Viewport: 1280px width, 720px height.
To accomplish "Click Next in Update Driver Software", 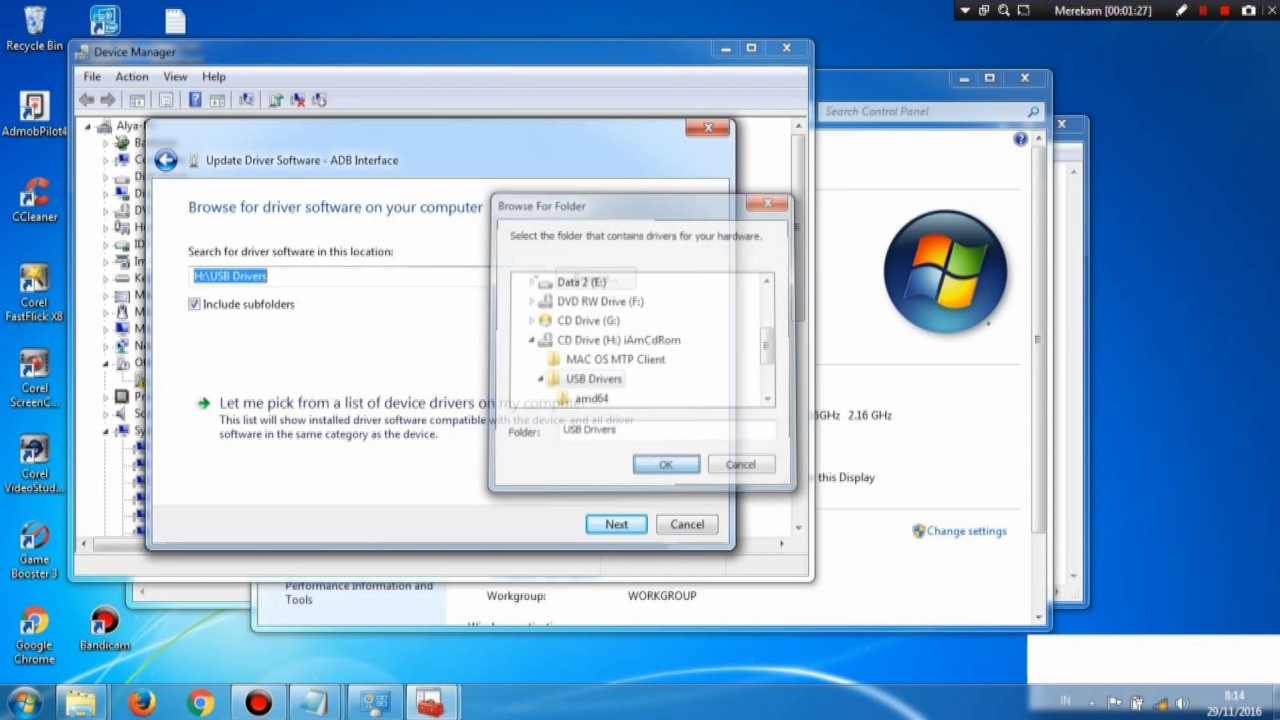I will coord(617,524).
